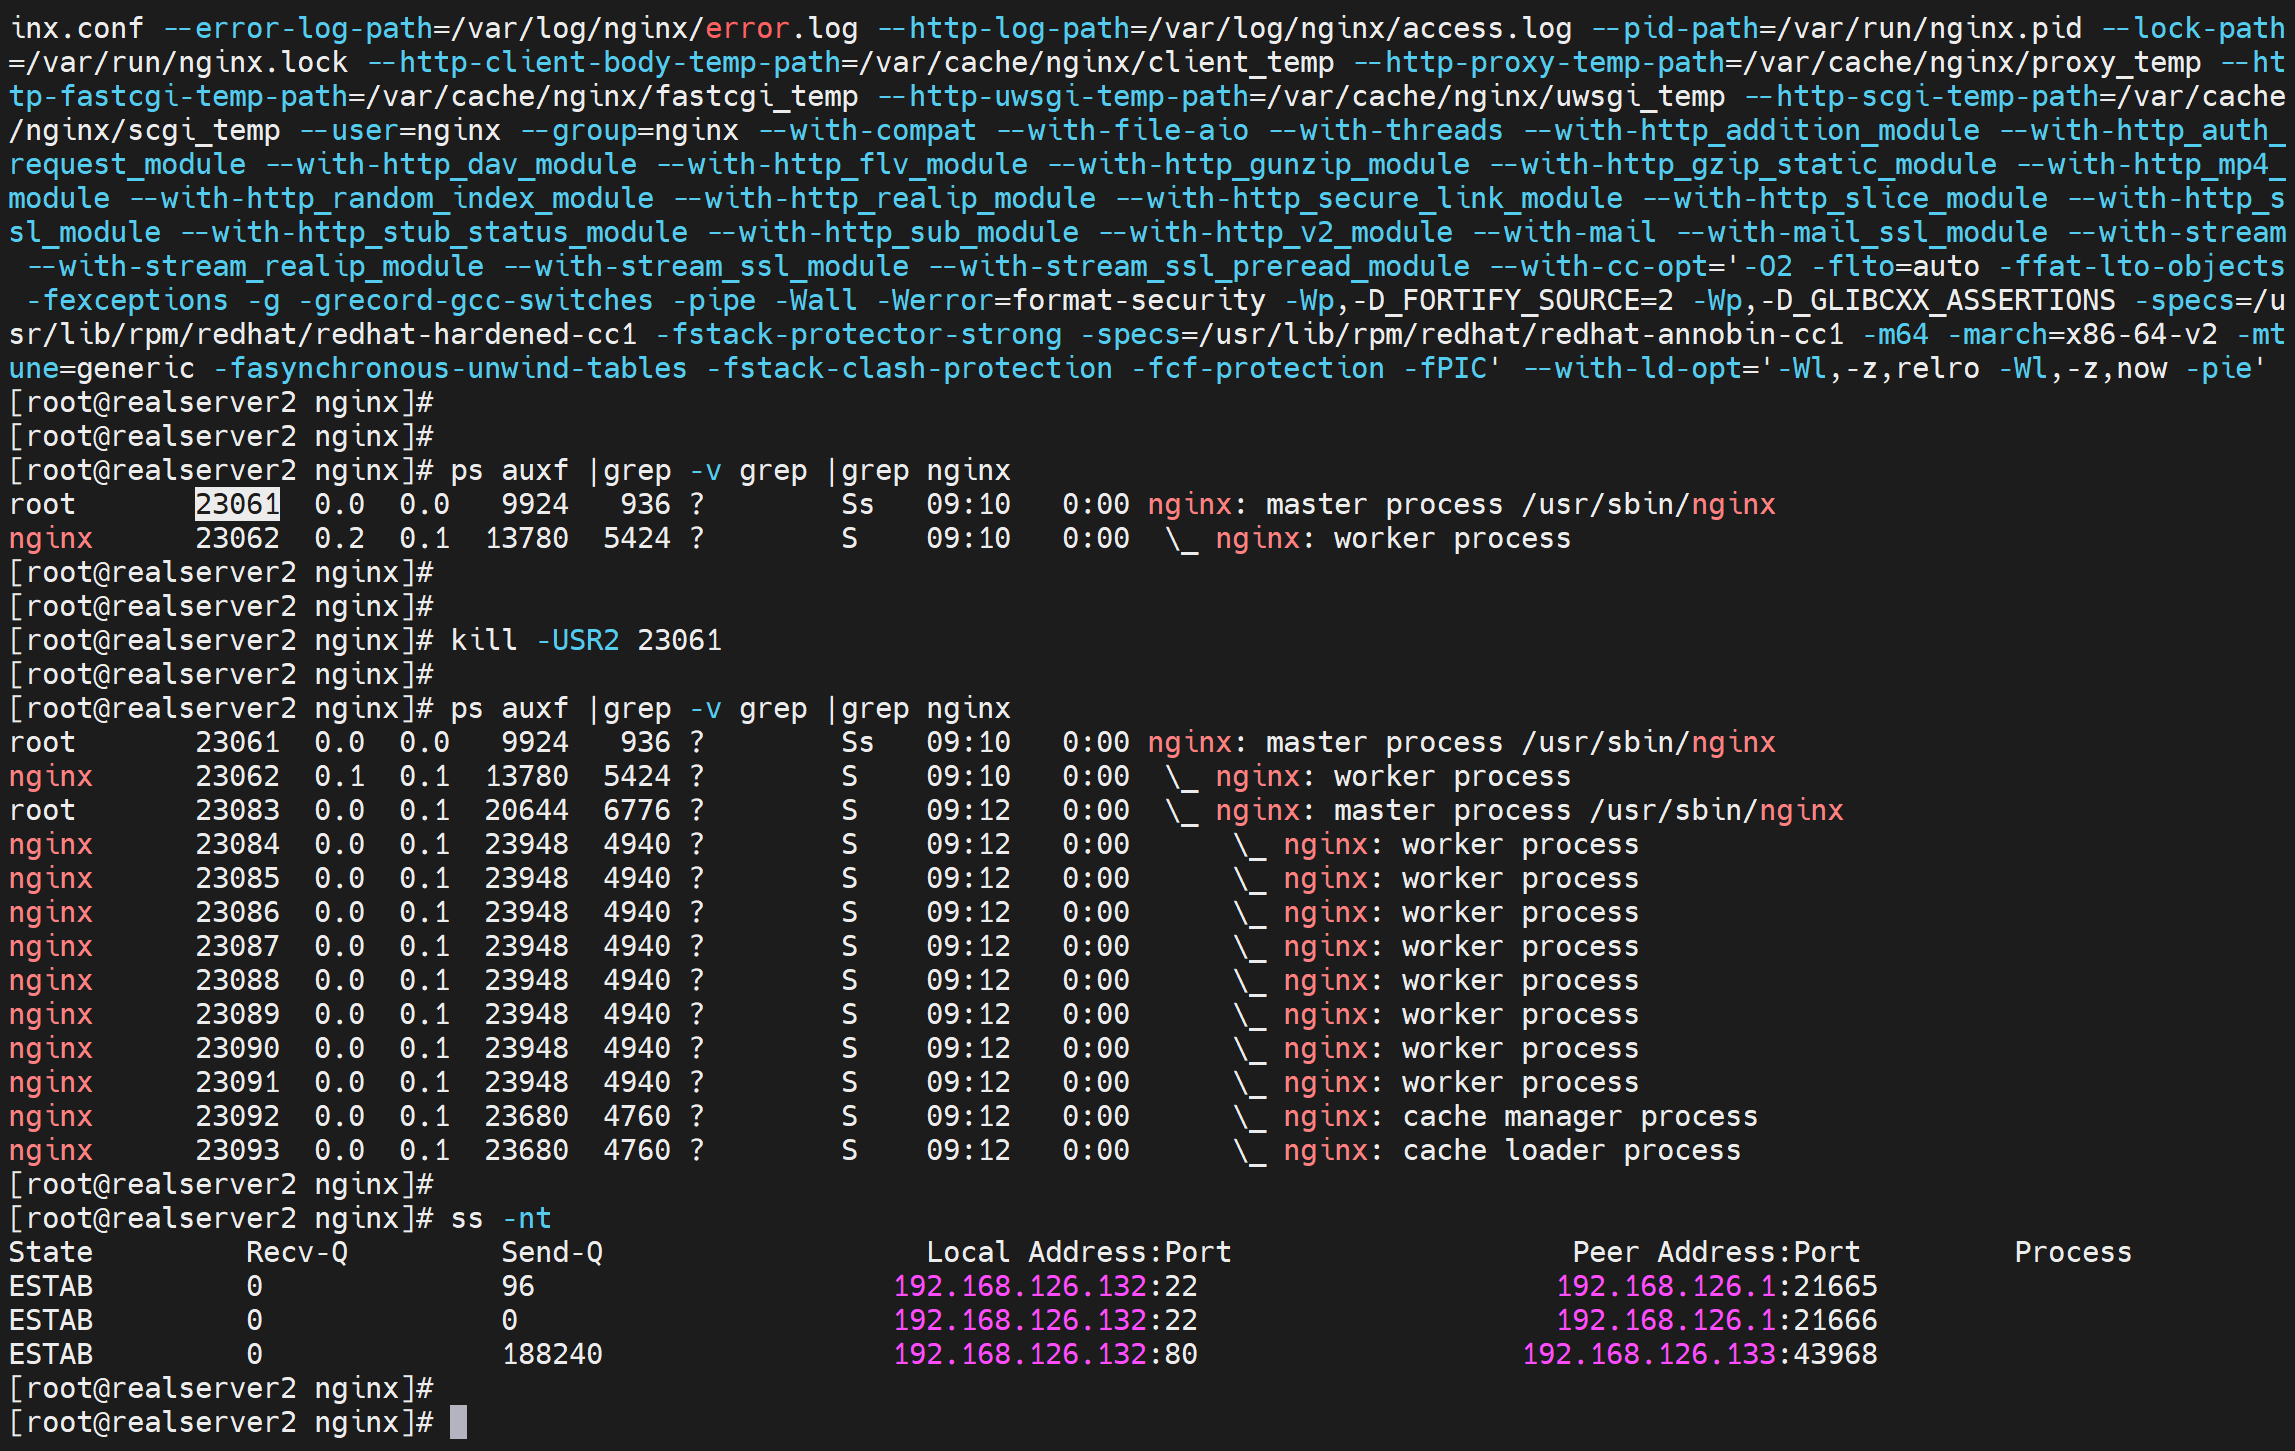Click the kill -USR2 23061 command

(585, 640)
